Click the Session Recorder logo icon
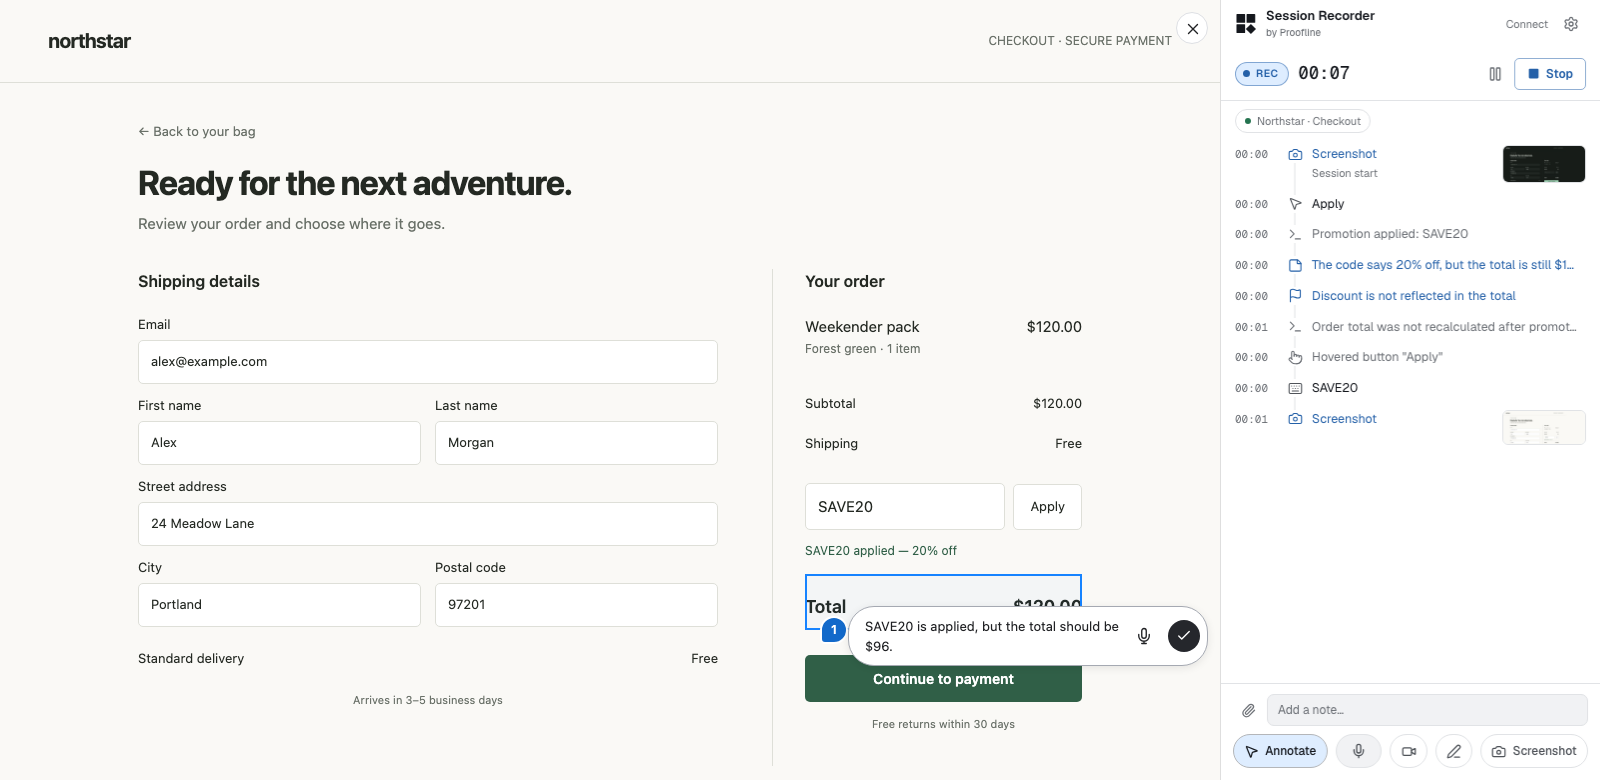The width and height of the screenshot is (1600, 780). [1246, 24]
